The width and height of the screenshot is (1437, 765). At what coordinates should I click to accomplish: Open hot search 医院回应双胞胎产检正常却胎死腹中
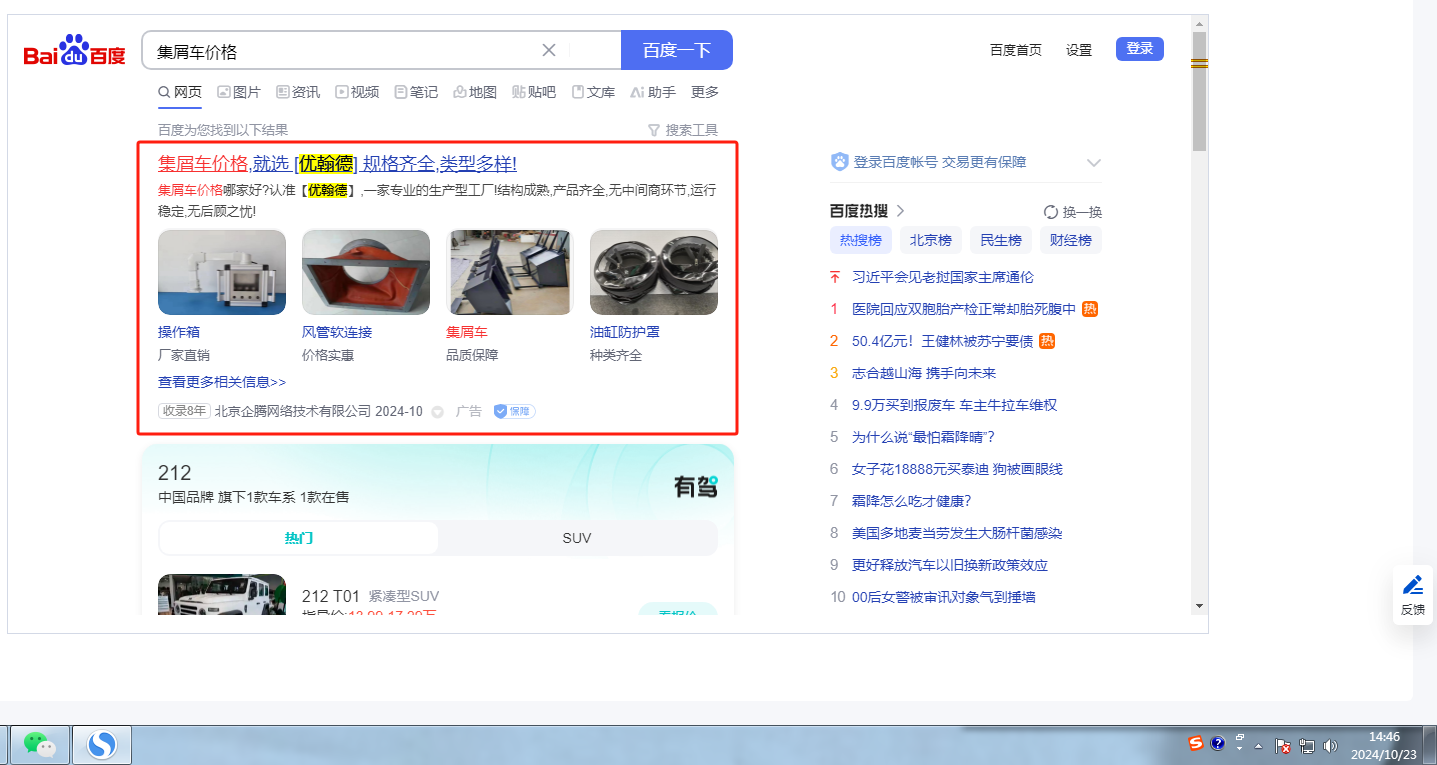tap(964, 309)
